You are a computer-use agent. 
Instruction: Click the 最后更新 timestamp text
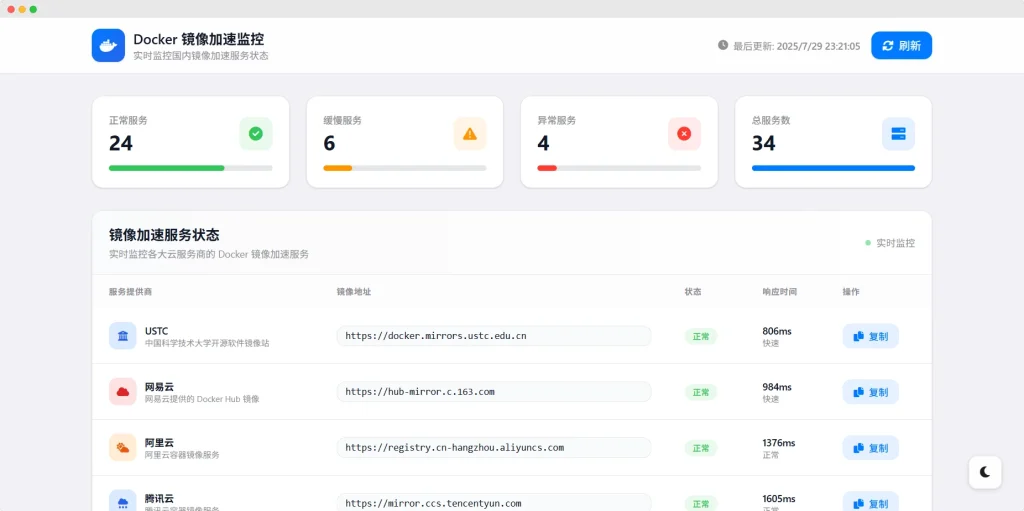(x=797, y=46)
